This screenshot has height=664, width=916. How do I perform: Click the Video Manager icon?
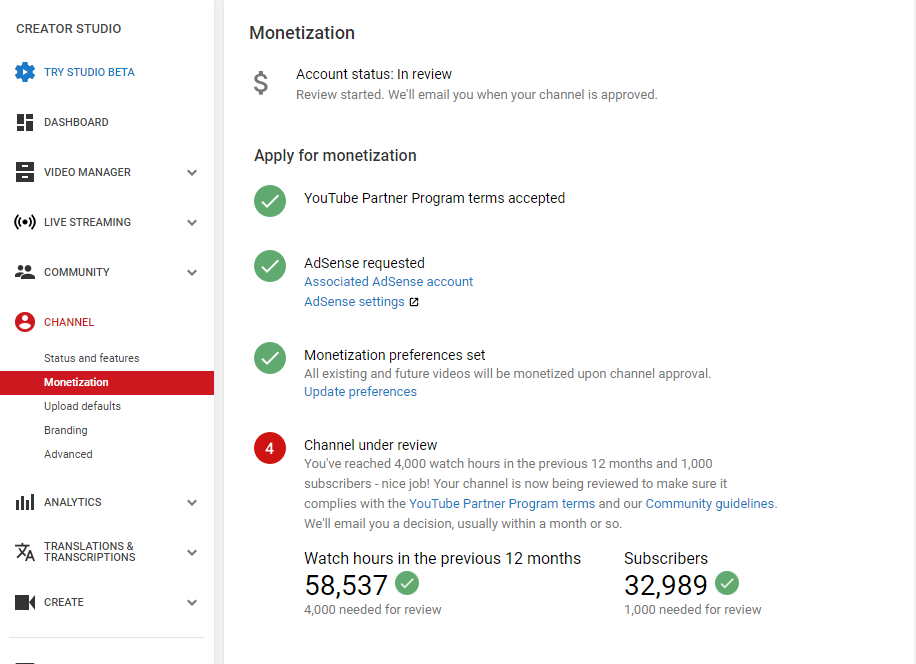25,172
